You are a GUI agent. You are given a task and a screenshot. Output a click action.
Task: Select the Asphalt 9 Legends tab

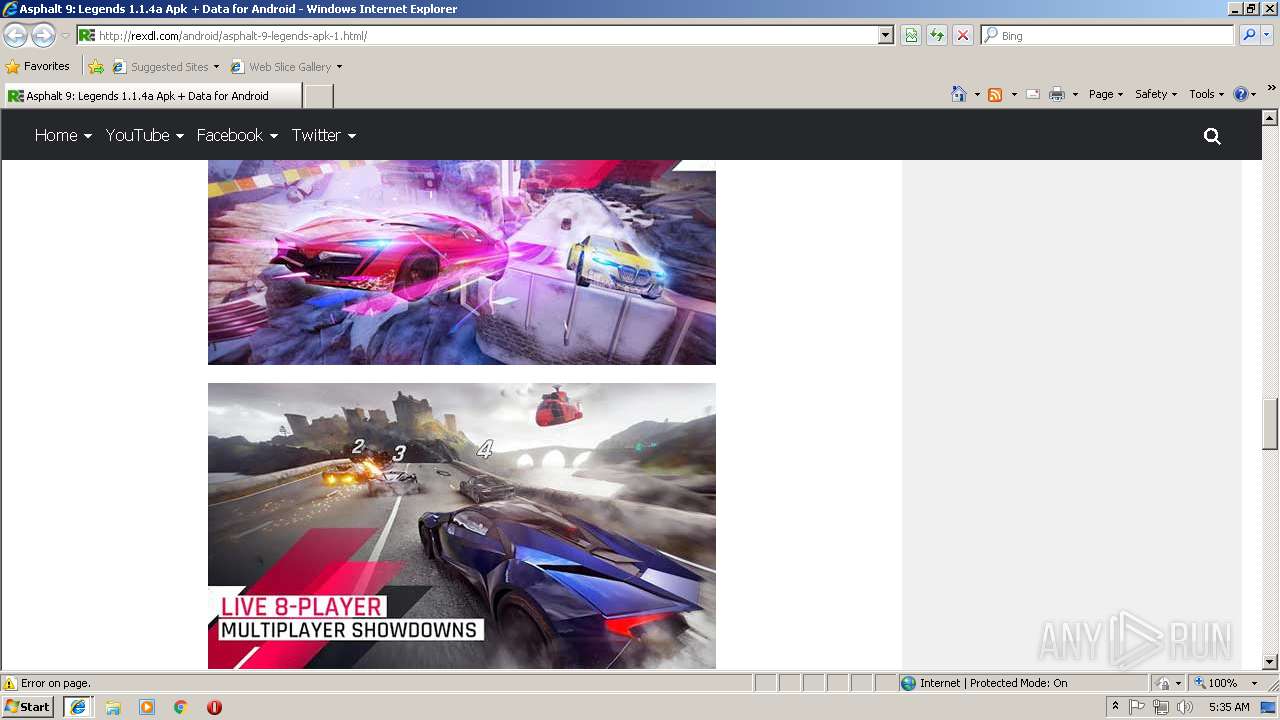[151, 96]
